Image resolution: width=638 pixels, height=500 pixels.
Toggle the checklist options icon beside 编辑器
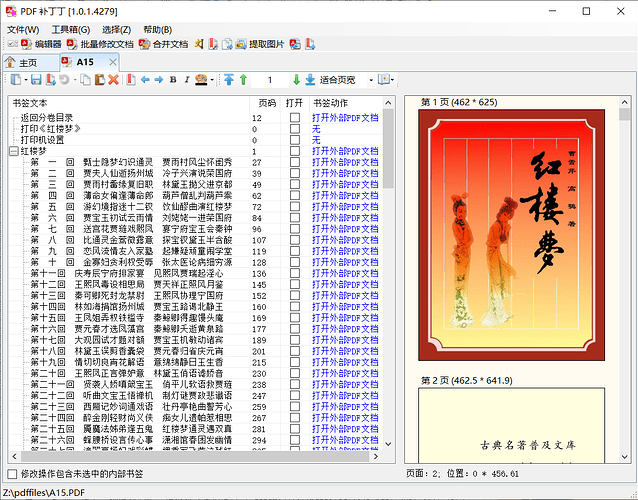click(x=12, y=44)
